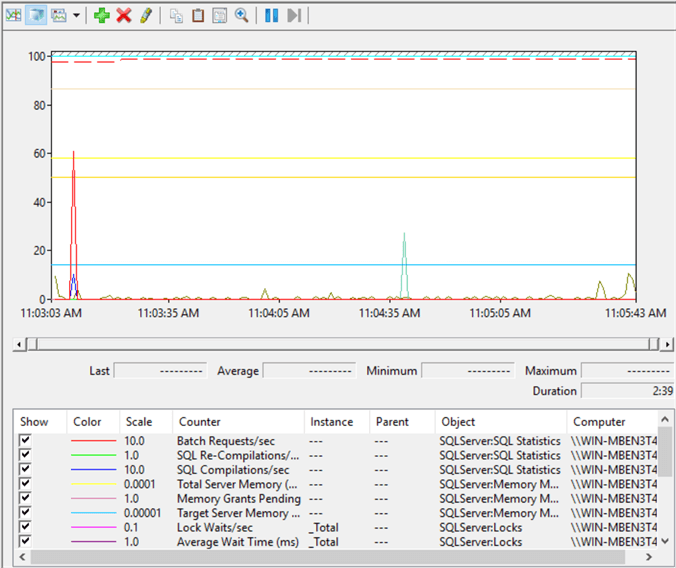Click the 0.00001 scale value
676x568 pixels.
[142, 513]
